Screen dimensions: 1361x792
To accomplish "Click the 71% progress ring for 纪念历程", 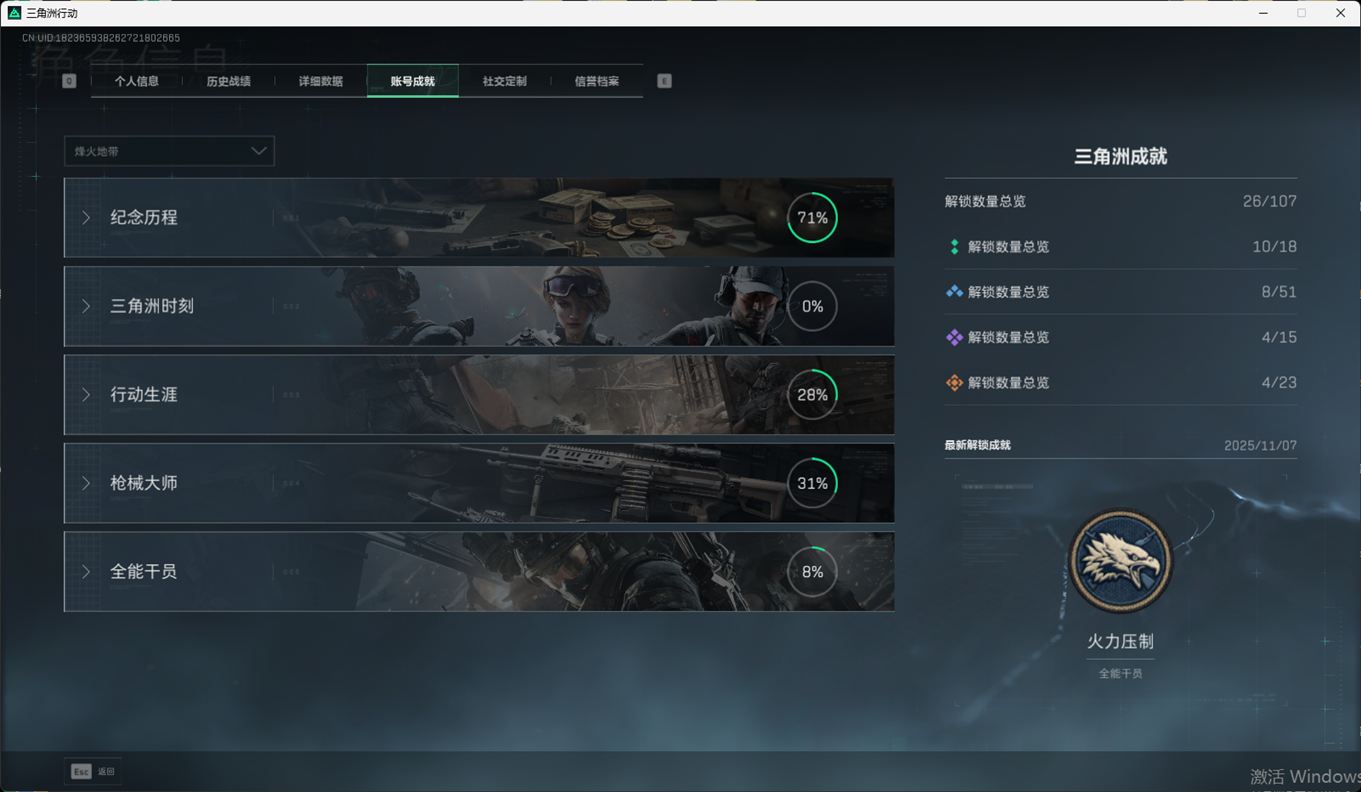I will (812, 218).
